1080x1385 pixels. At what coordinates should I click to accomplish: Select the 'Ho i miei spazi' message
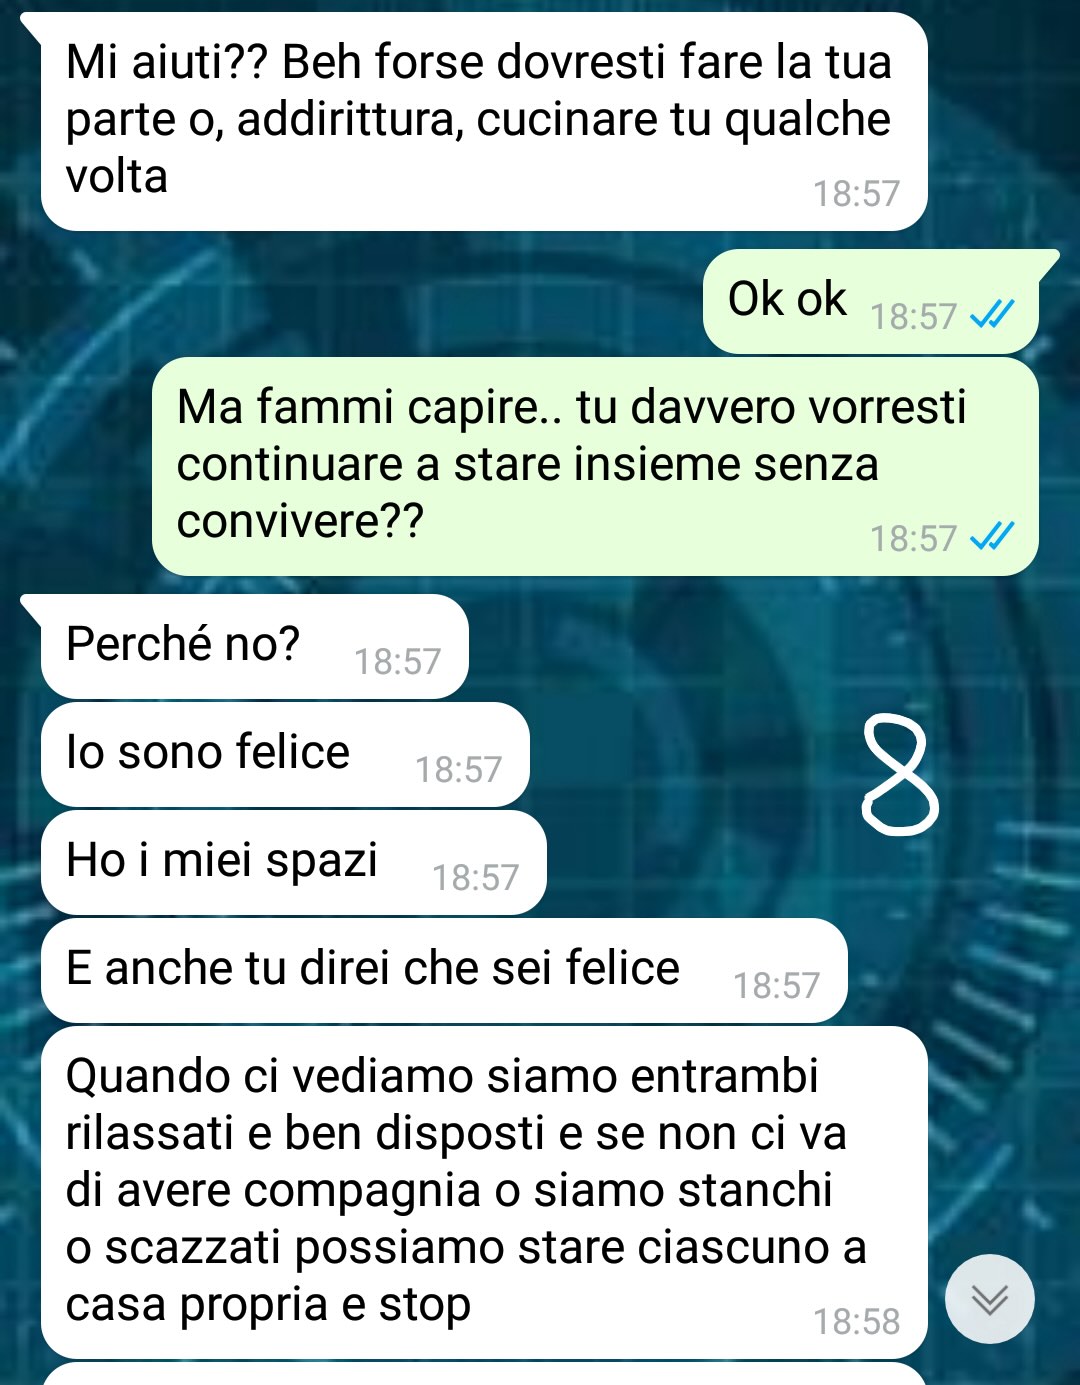[293, 862]
